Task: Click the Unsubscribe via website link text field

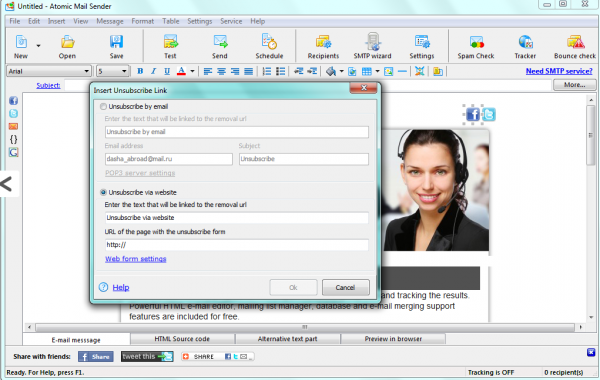Action: (x=237, y=218)
